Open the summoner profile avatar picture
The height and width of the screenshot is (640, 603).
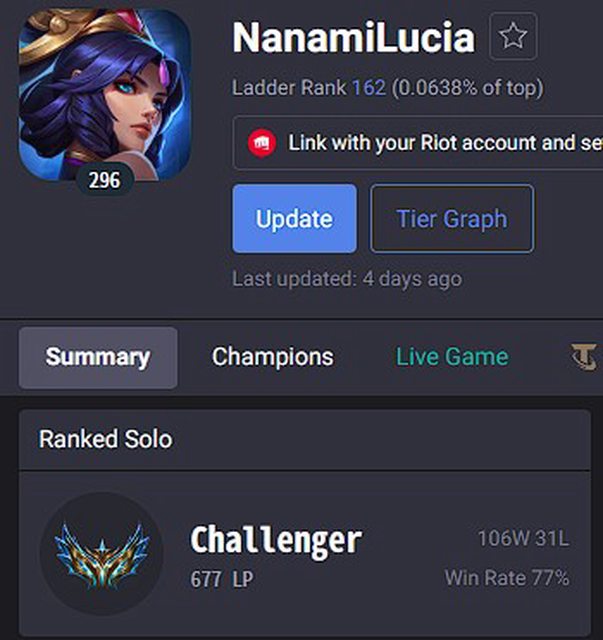click(x=105, y=95)
